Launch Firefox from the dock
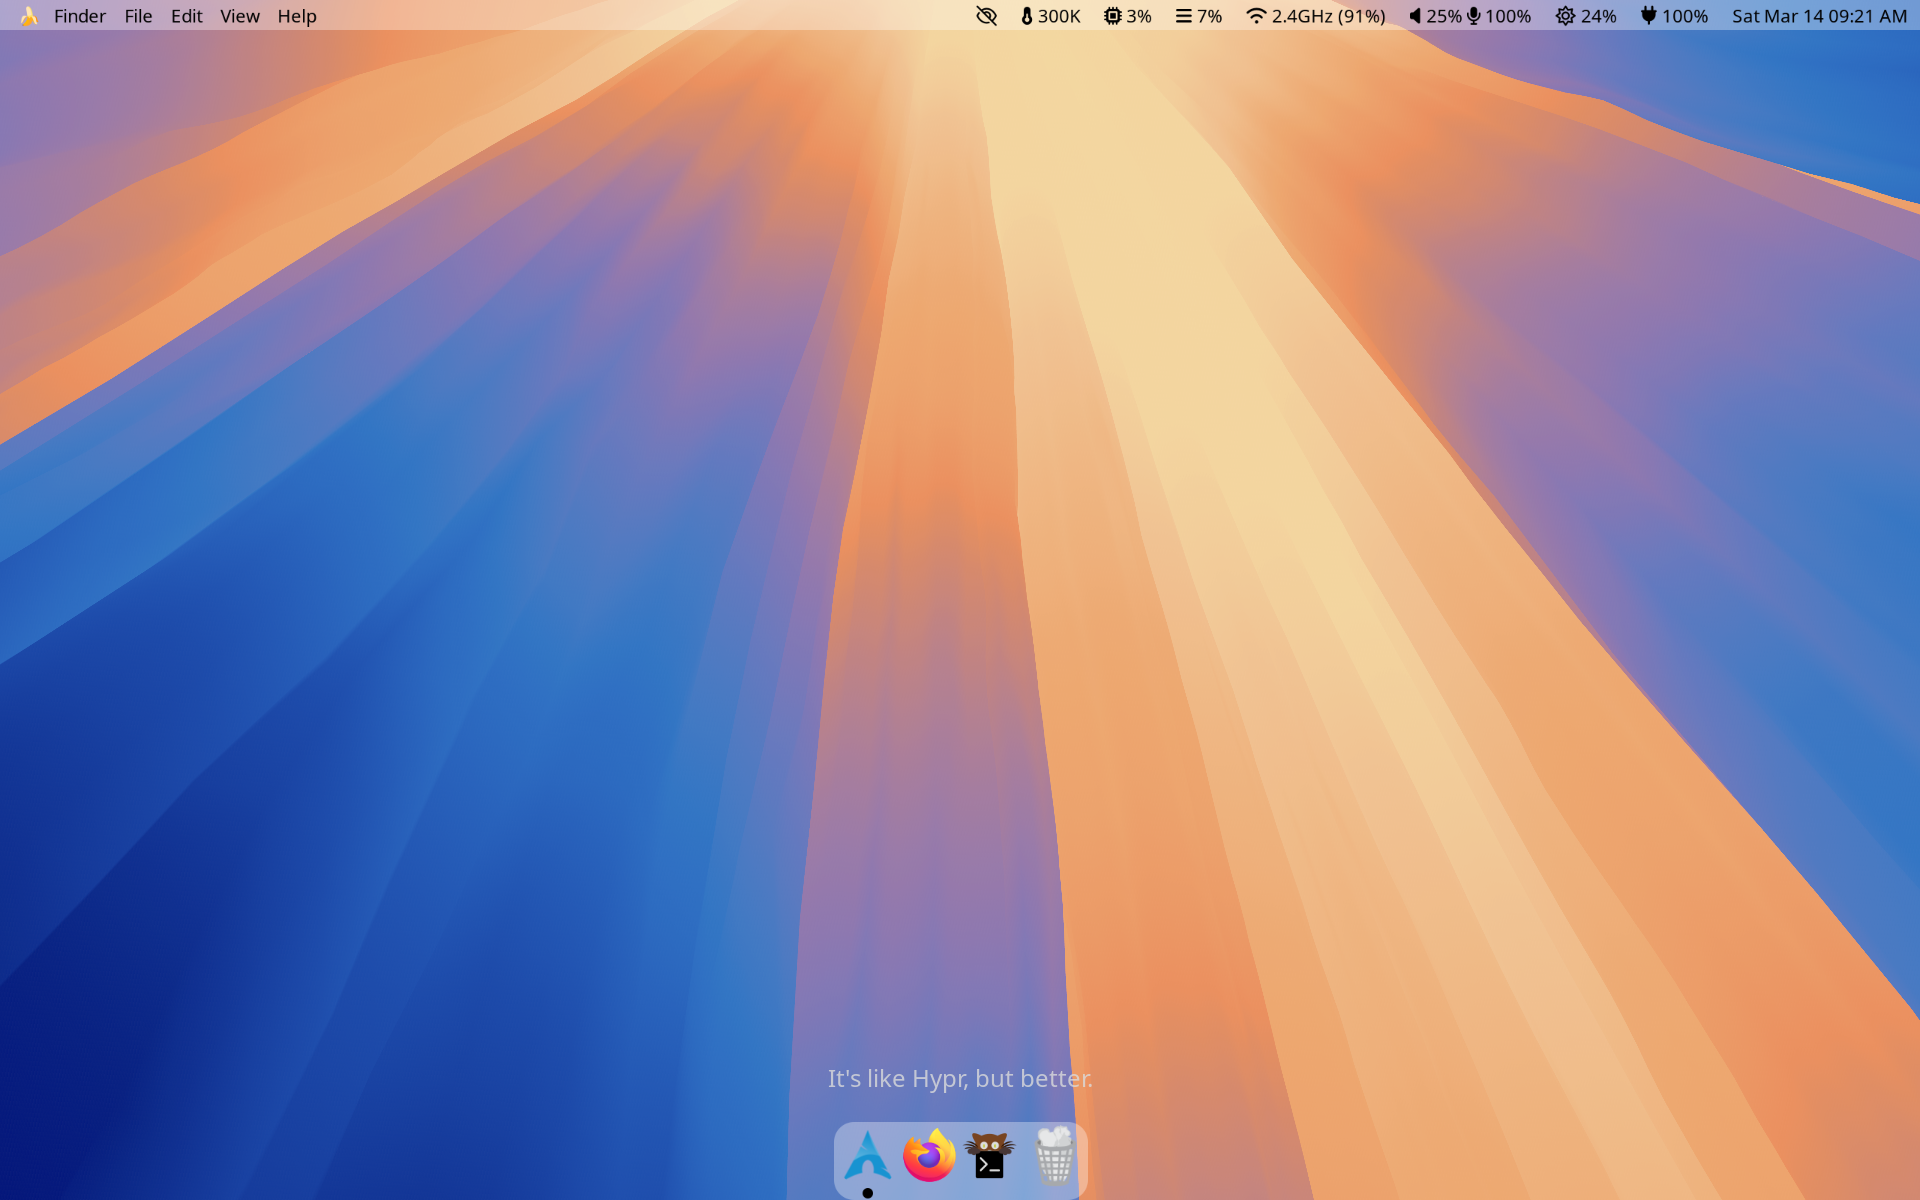 (x=929, y=1156)
